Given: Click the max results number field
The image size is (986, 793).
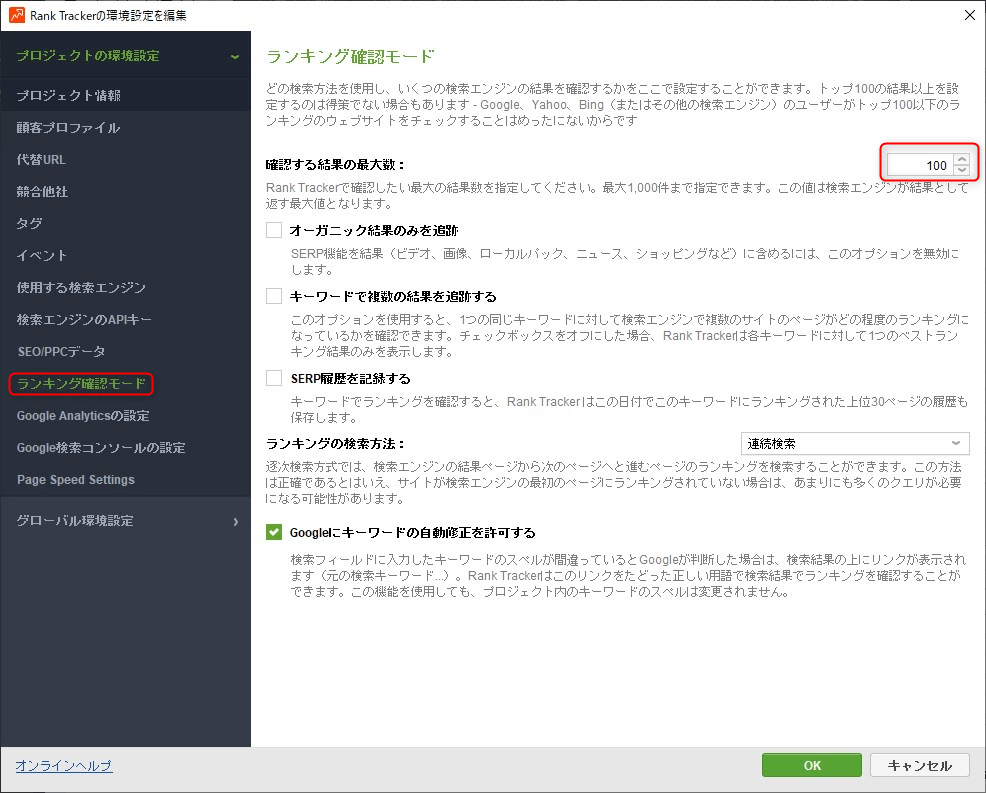Looking at the screenshot, I should pos(918,165).
